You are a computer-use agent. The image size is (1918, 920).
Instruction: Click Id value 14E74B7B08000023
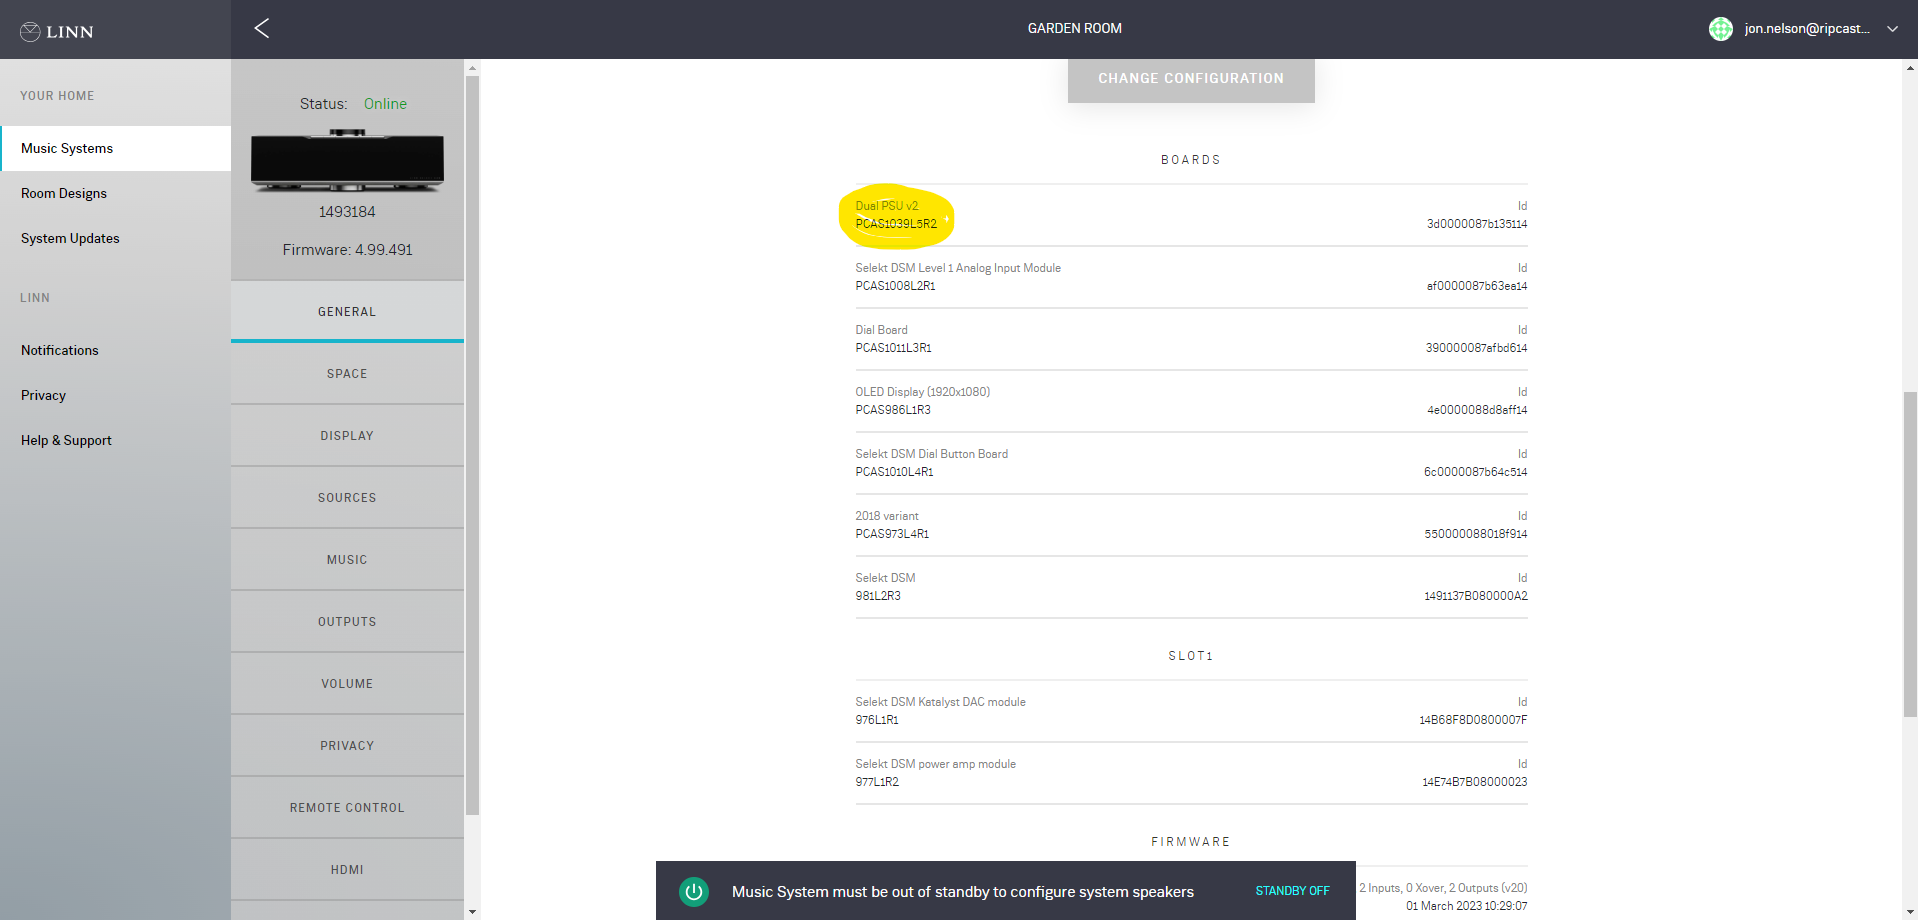point(1475,782)
